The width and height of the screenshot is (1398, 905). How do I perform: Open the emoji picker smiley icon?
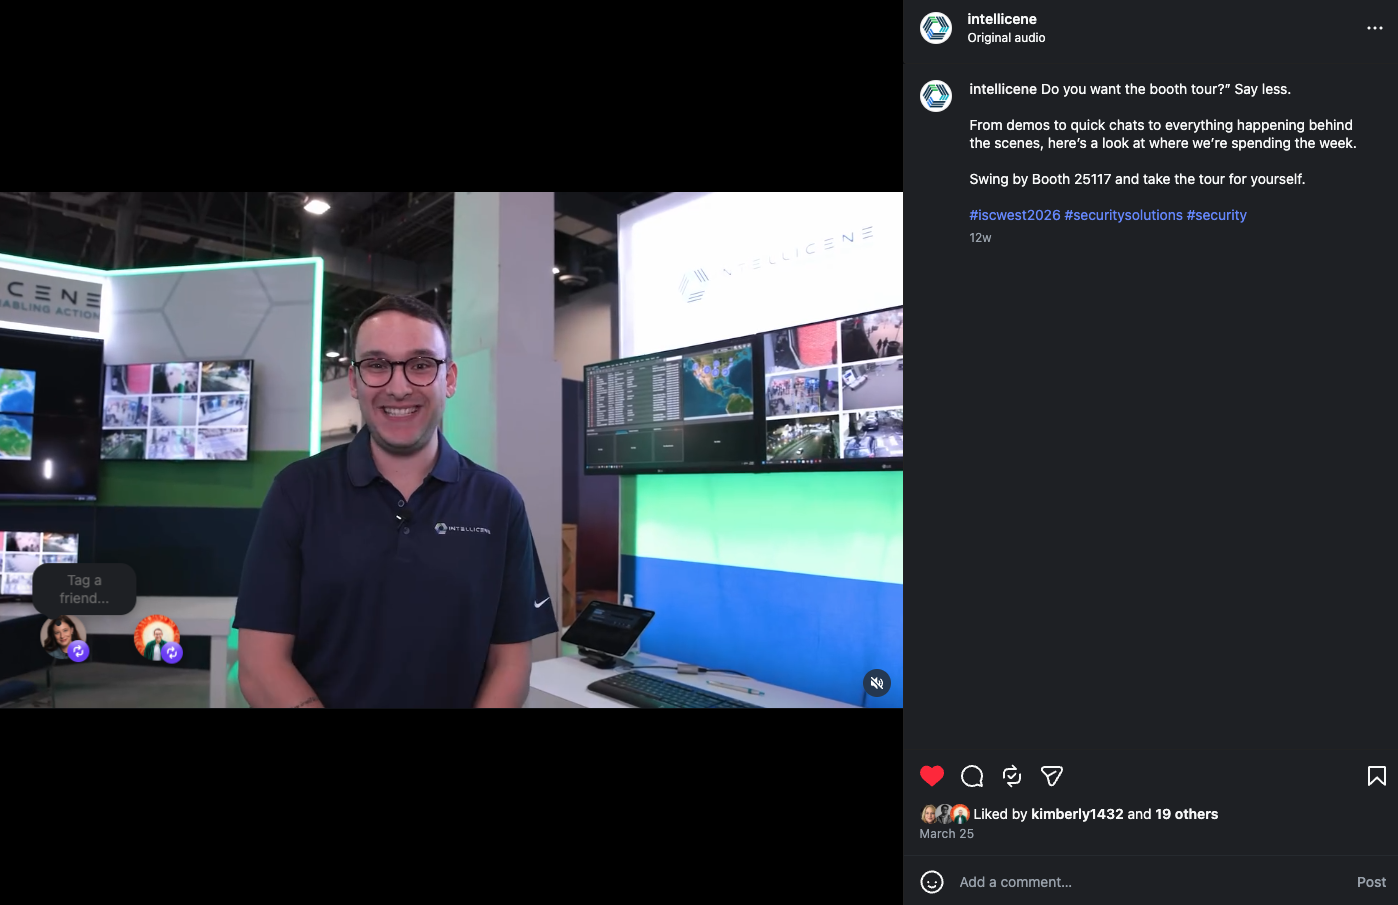point(932,882)
